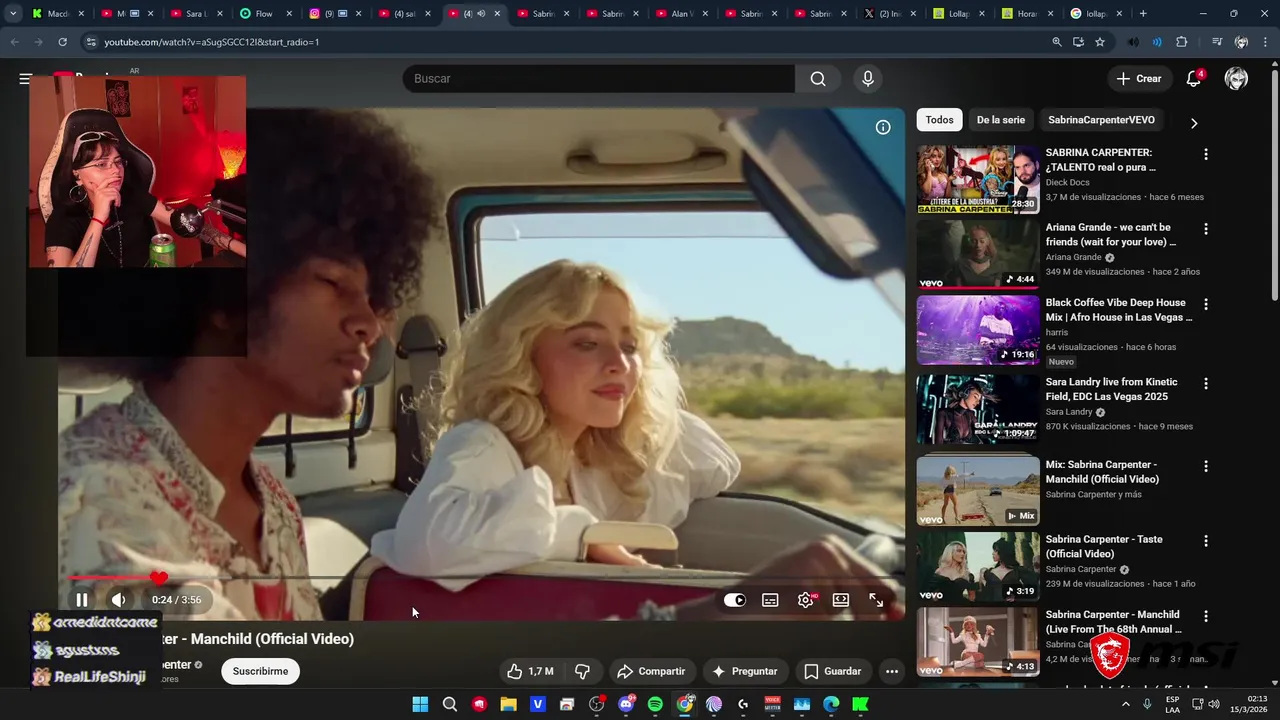
Task: Open YouTube notifications bell
Action: 1194,79
